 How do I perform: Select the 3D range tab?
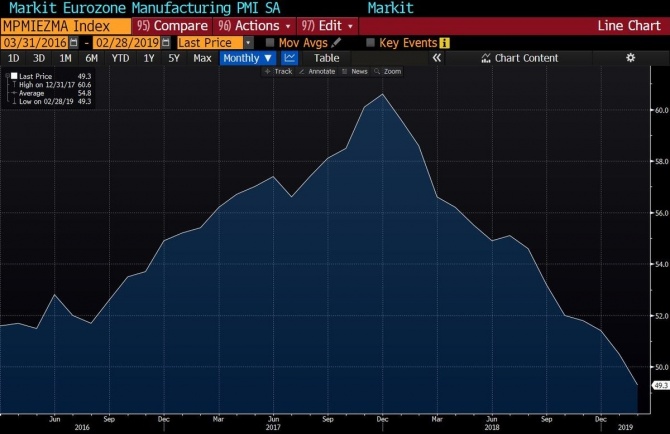[39, 58]
